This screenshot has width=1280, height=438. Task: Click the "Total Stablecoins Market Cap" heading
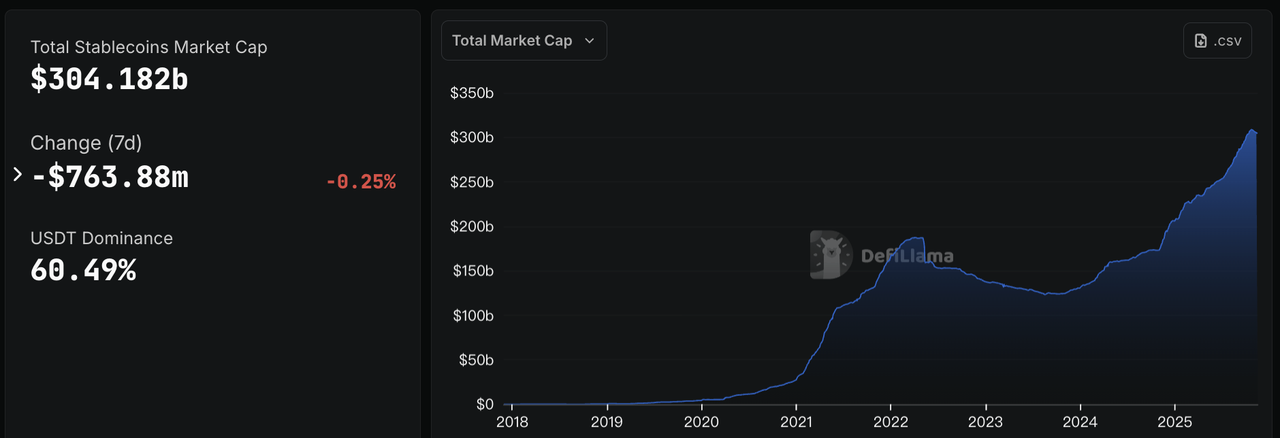pyautogui.click(x=149, y=47)
